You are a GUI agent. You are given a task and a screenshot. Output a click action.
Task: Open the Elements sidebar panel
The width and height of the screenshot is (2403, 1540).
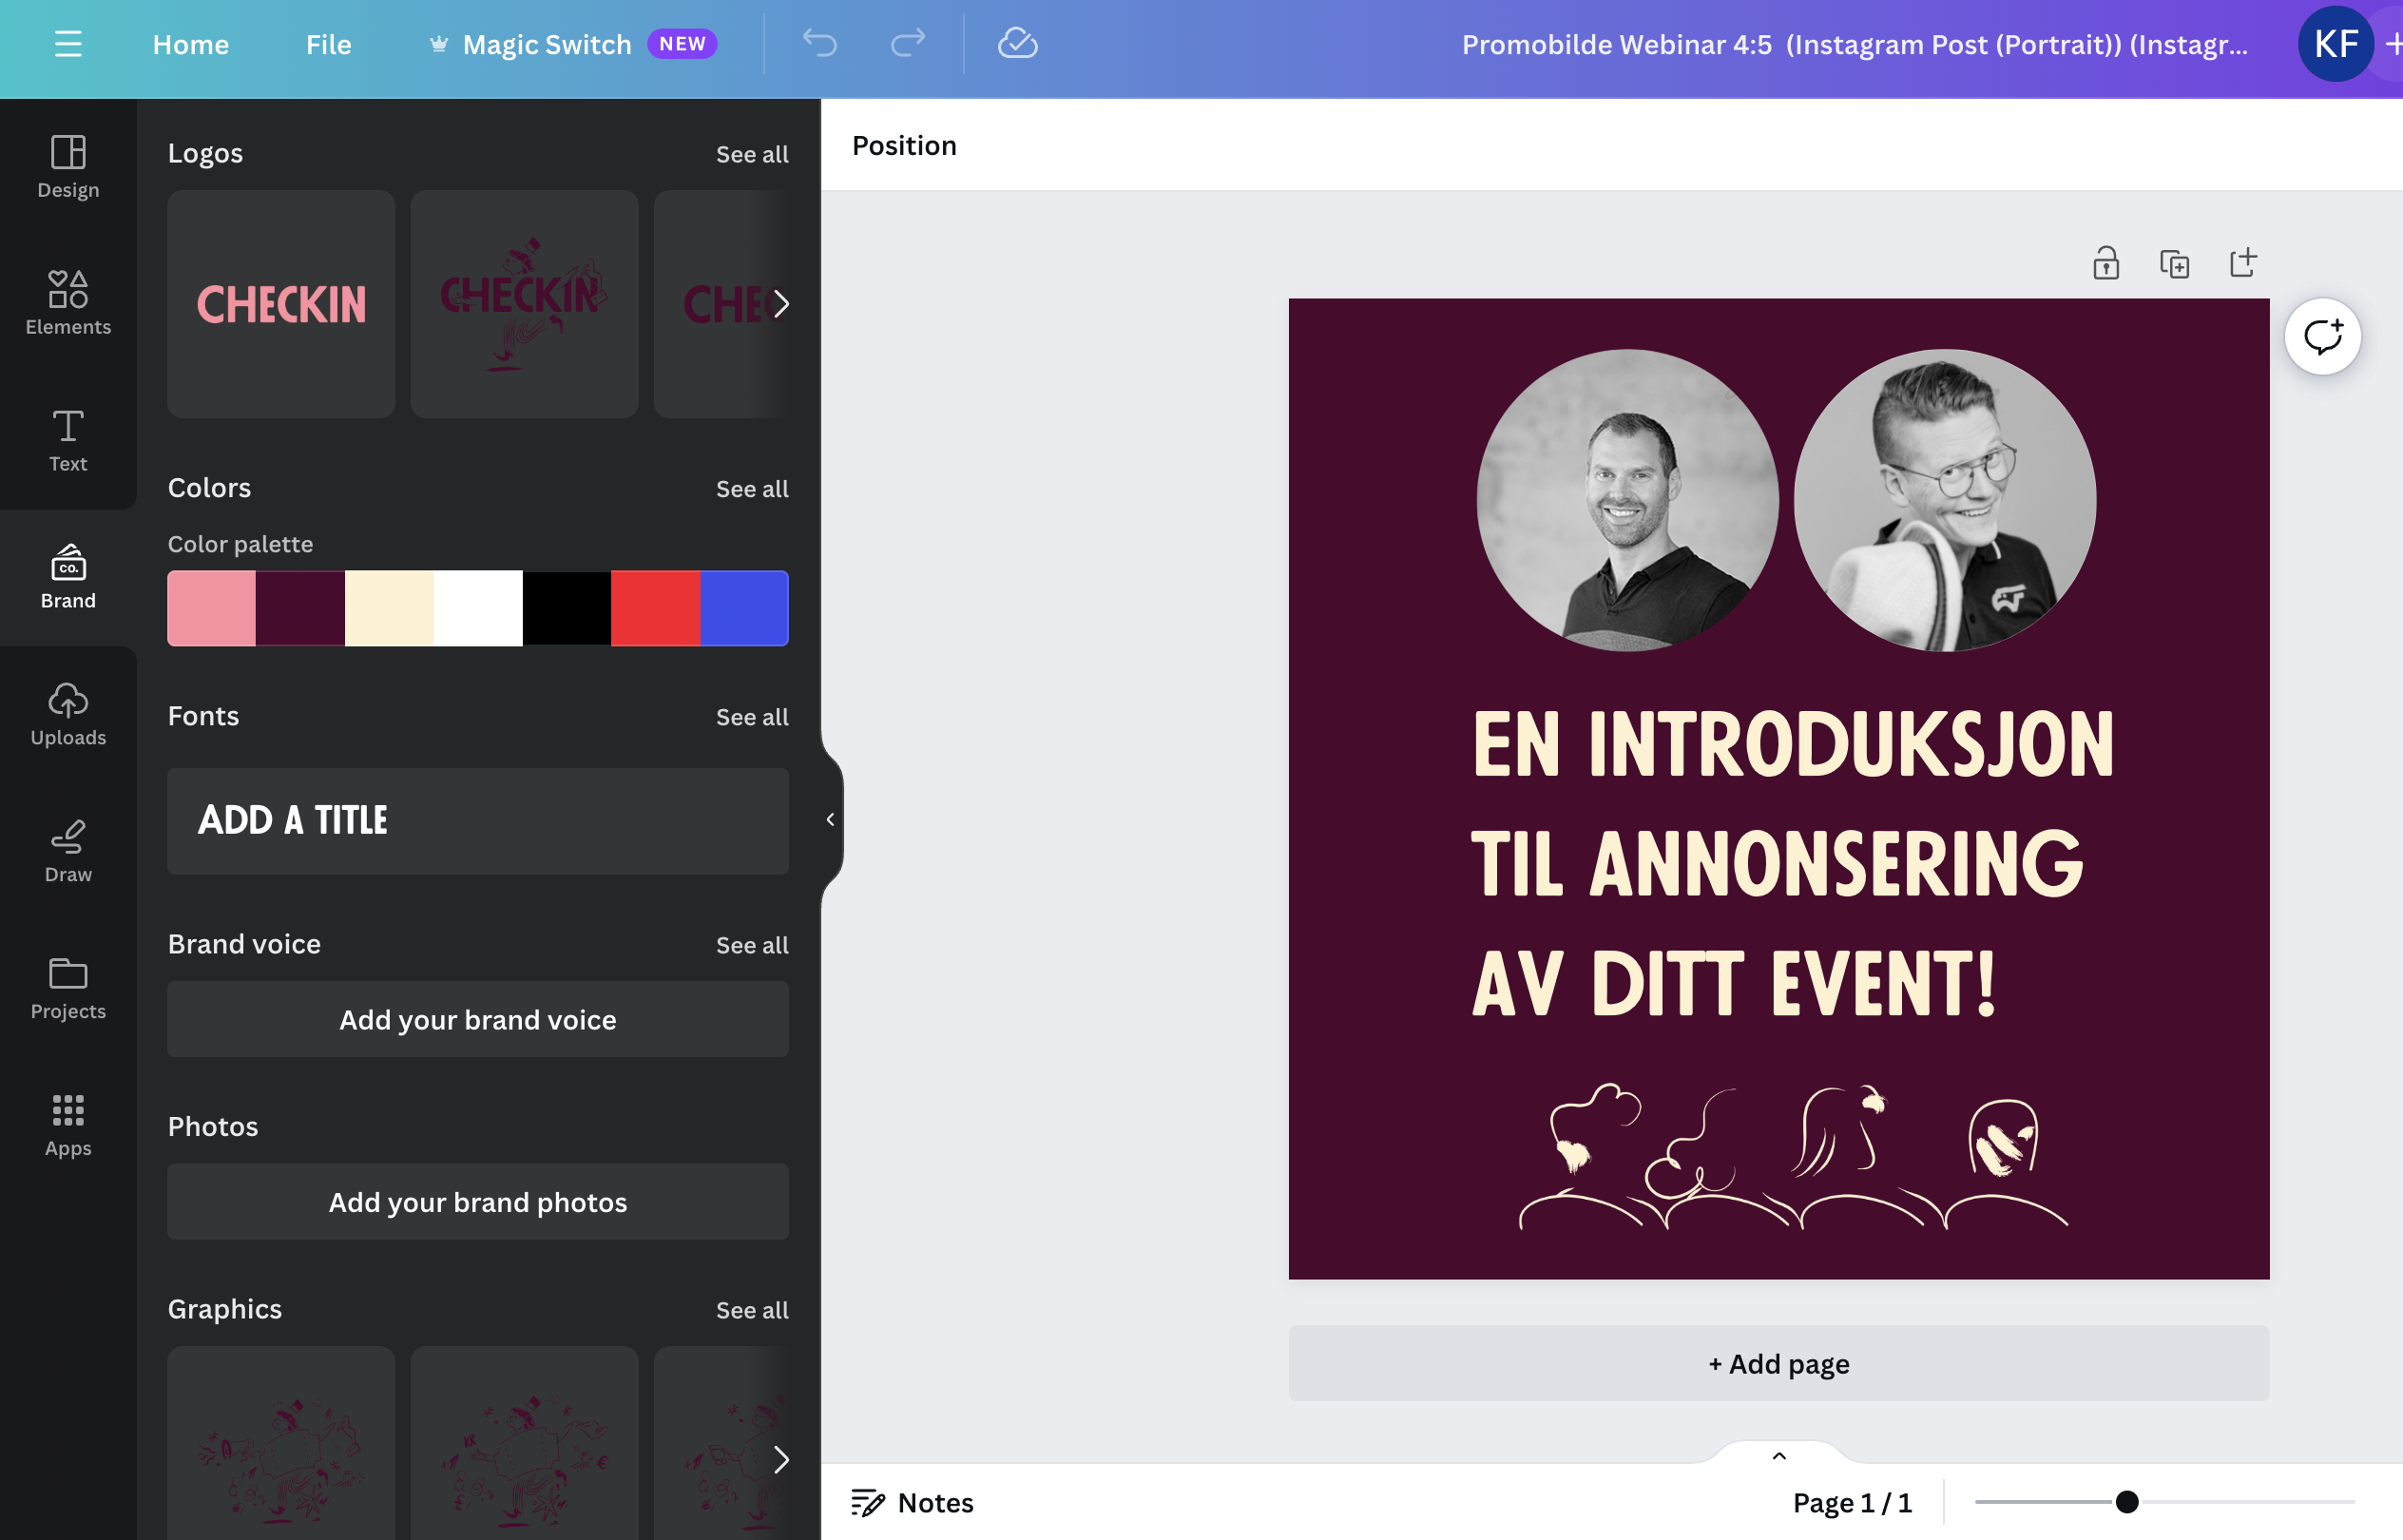(x=68, y=302)
